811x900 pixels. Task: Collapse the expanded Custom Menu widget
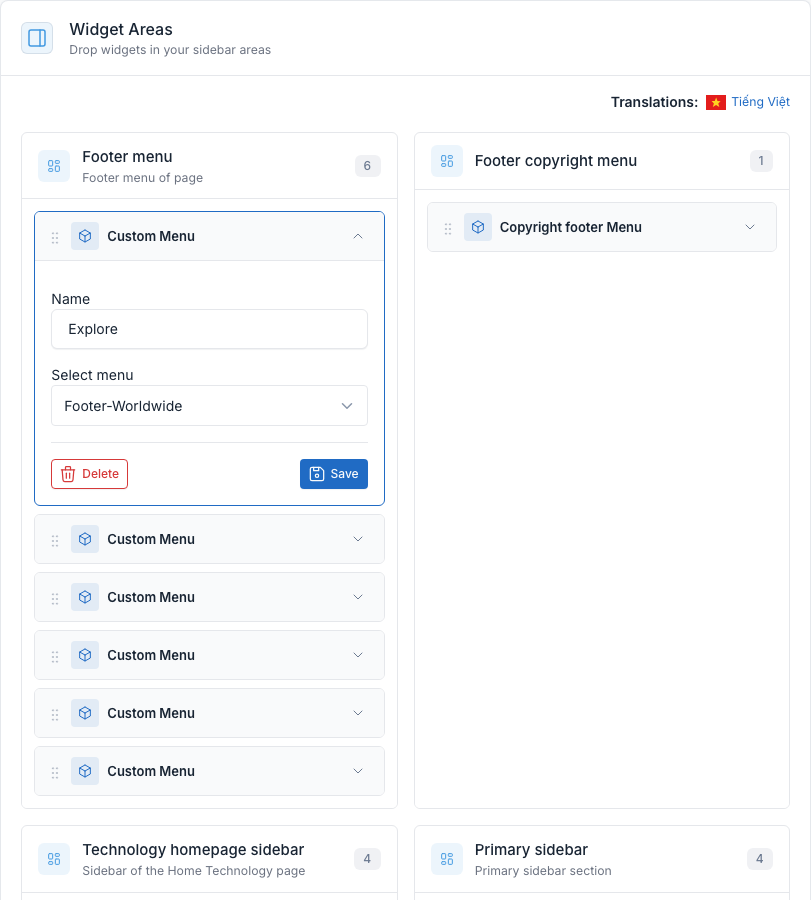(358, 236)
